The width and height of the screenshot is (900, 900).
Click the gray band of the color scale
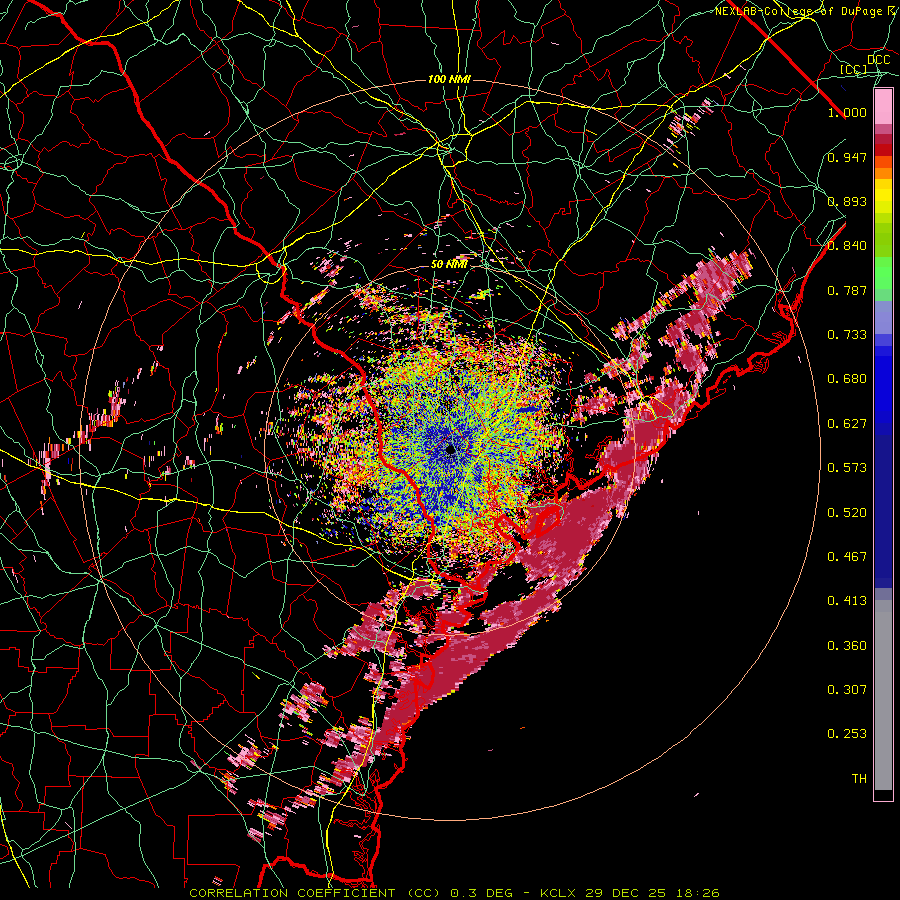pos(883,695)
